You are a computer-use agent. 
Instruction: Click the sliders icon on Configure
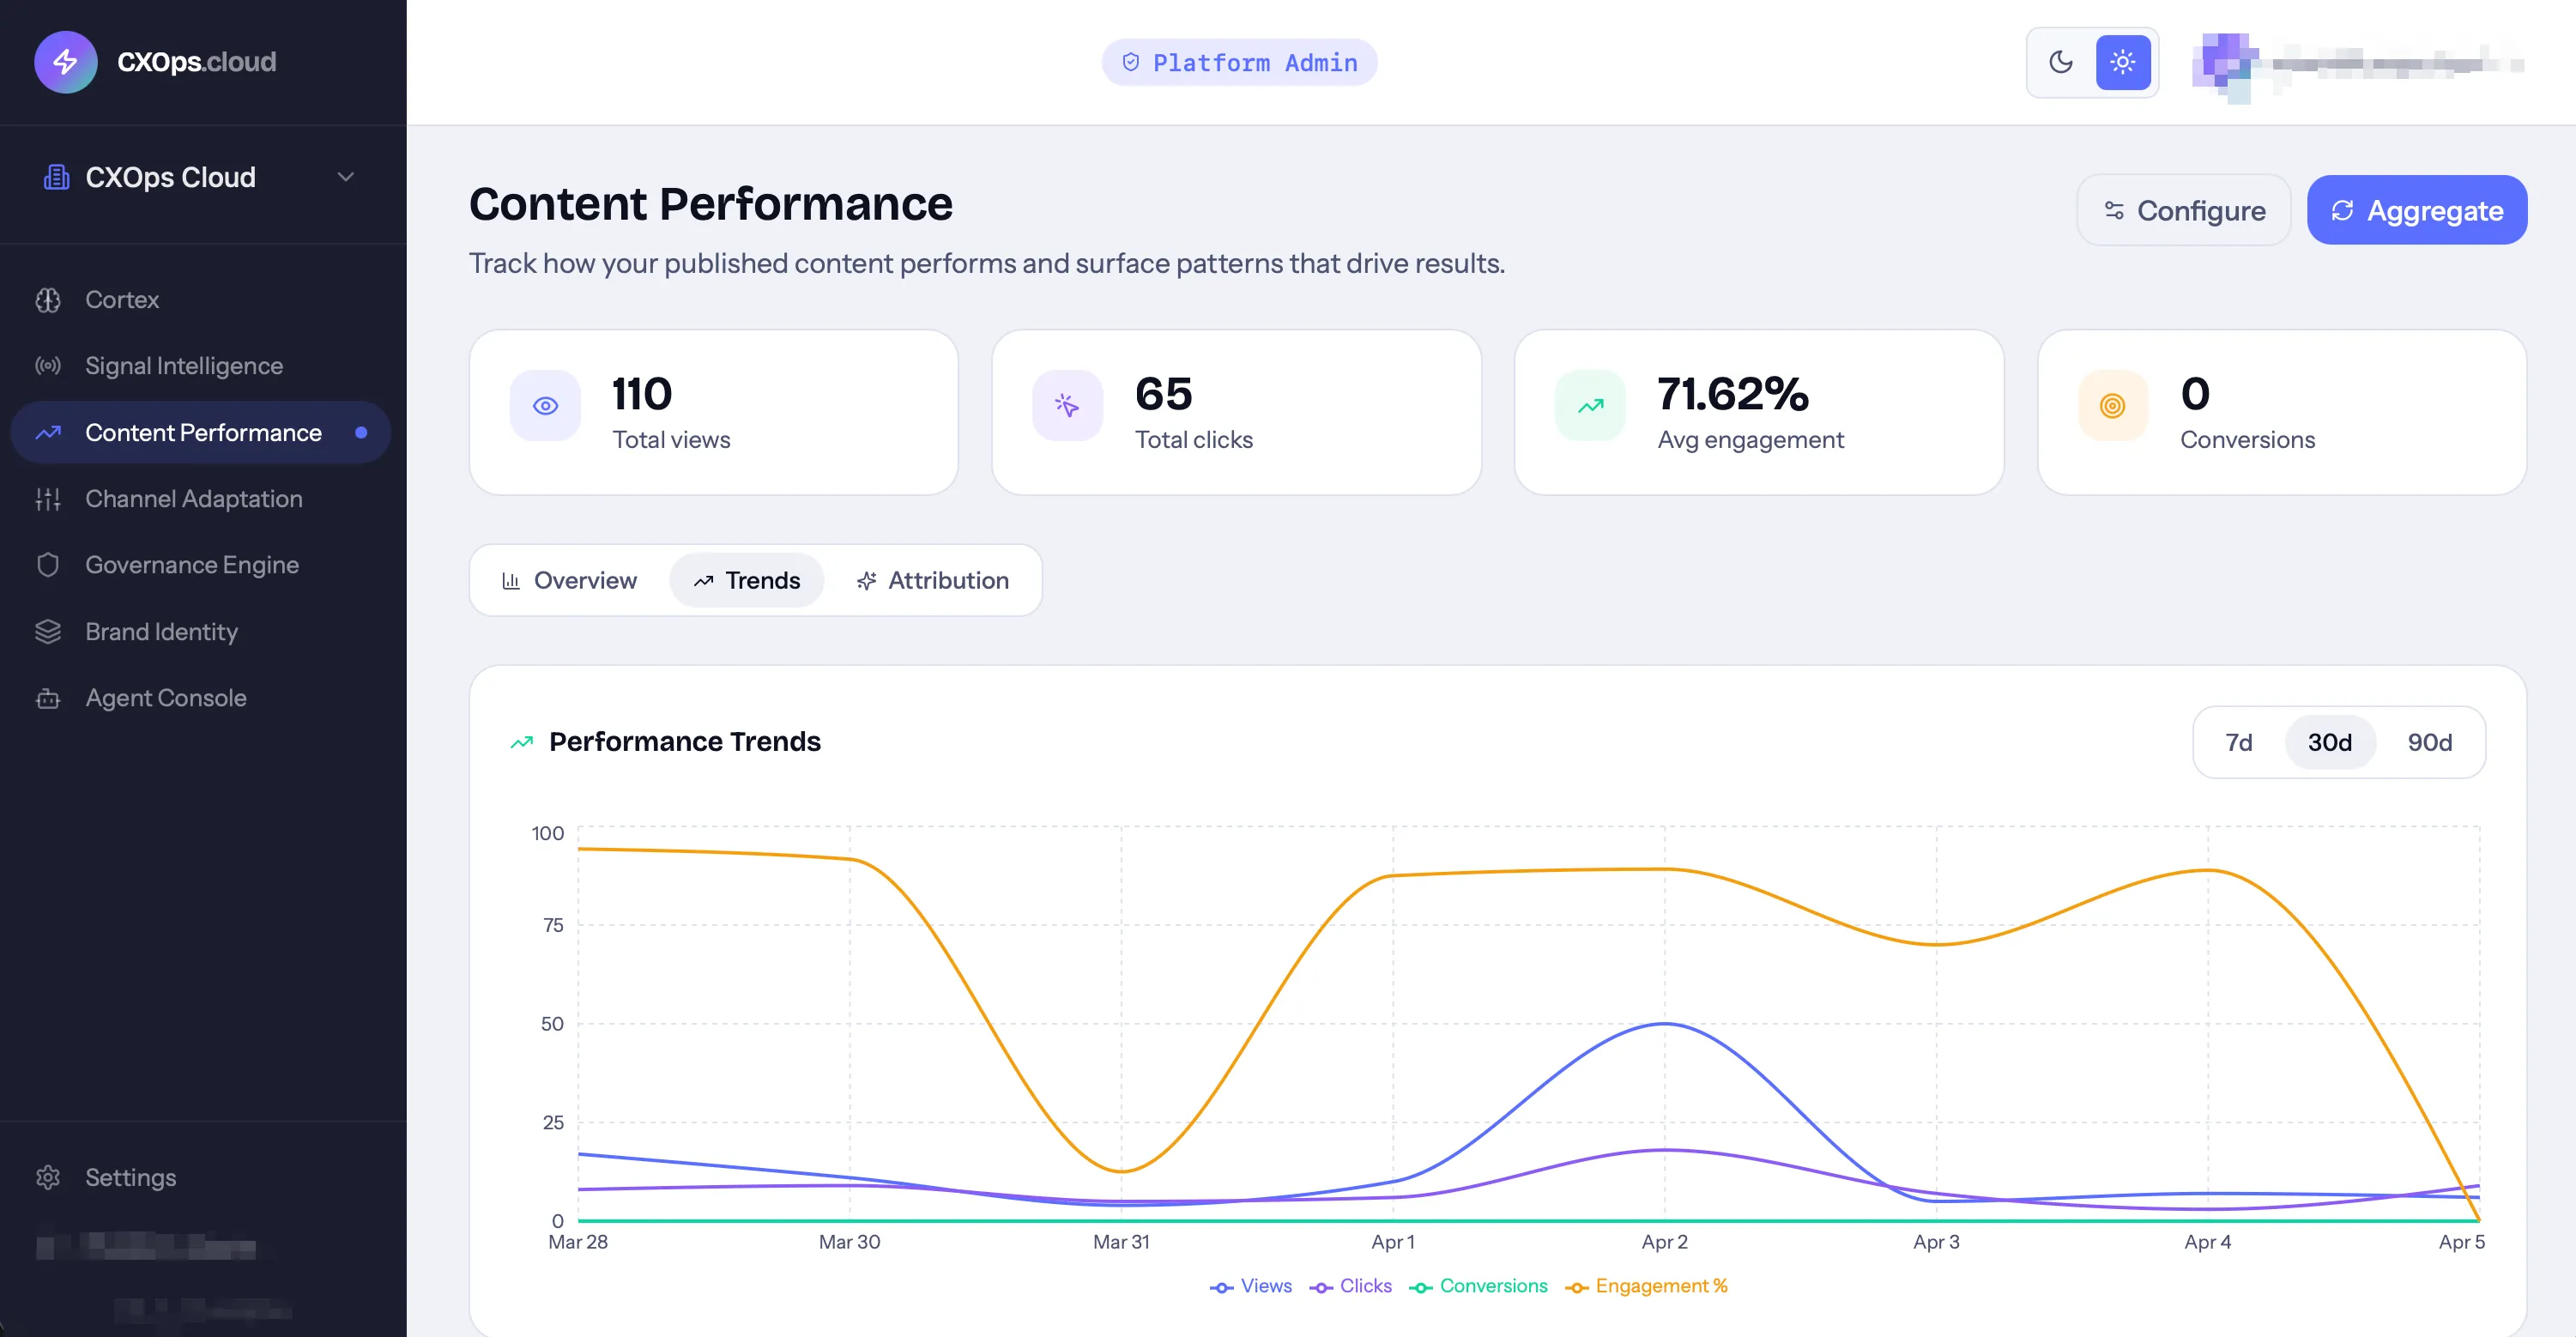click(x=2113, y=210)
